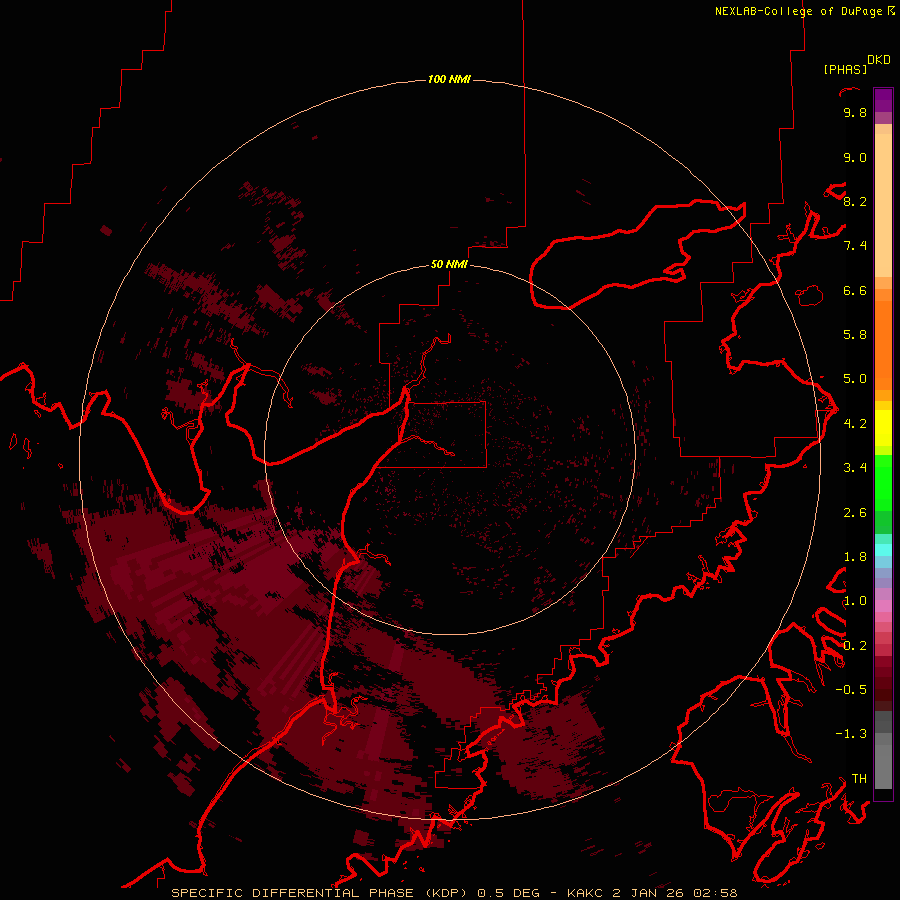Click the 6.6 legend value
The width and height of the screenshot is (900, 900).
click(855, 290)
